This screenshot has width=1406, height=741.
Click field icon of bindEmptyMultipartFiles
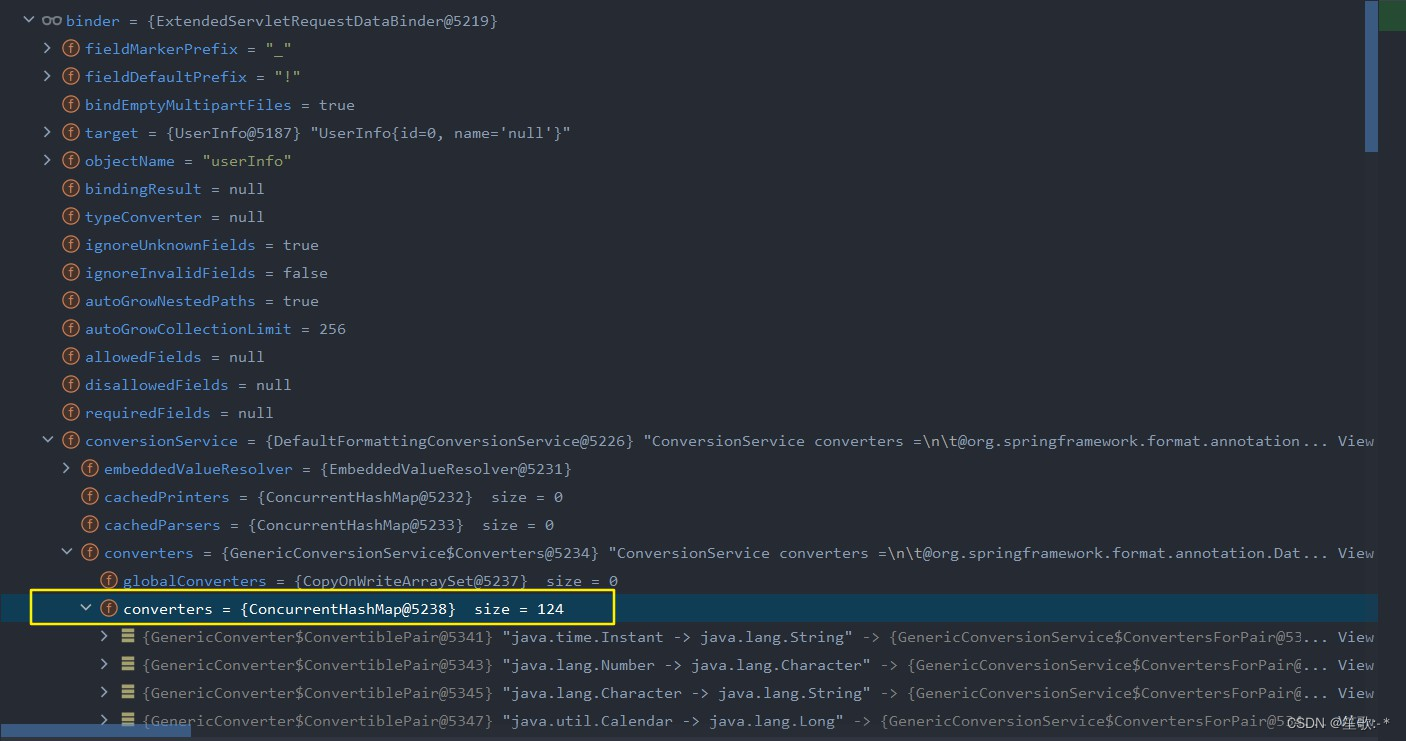70,104
